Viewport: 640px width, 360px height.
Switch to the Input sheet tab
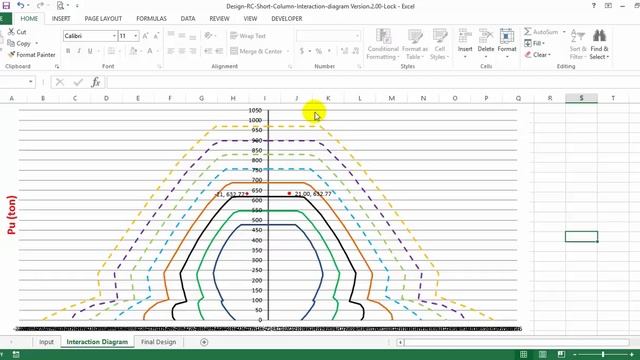coord(46,342)
